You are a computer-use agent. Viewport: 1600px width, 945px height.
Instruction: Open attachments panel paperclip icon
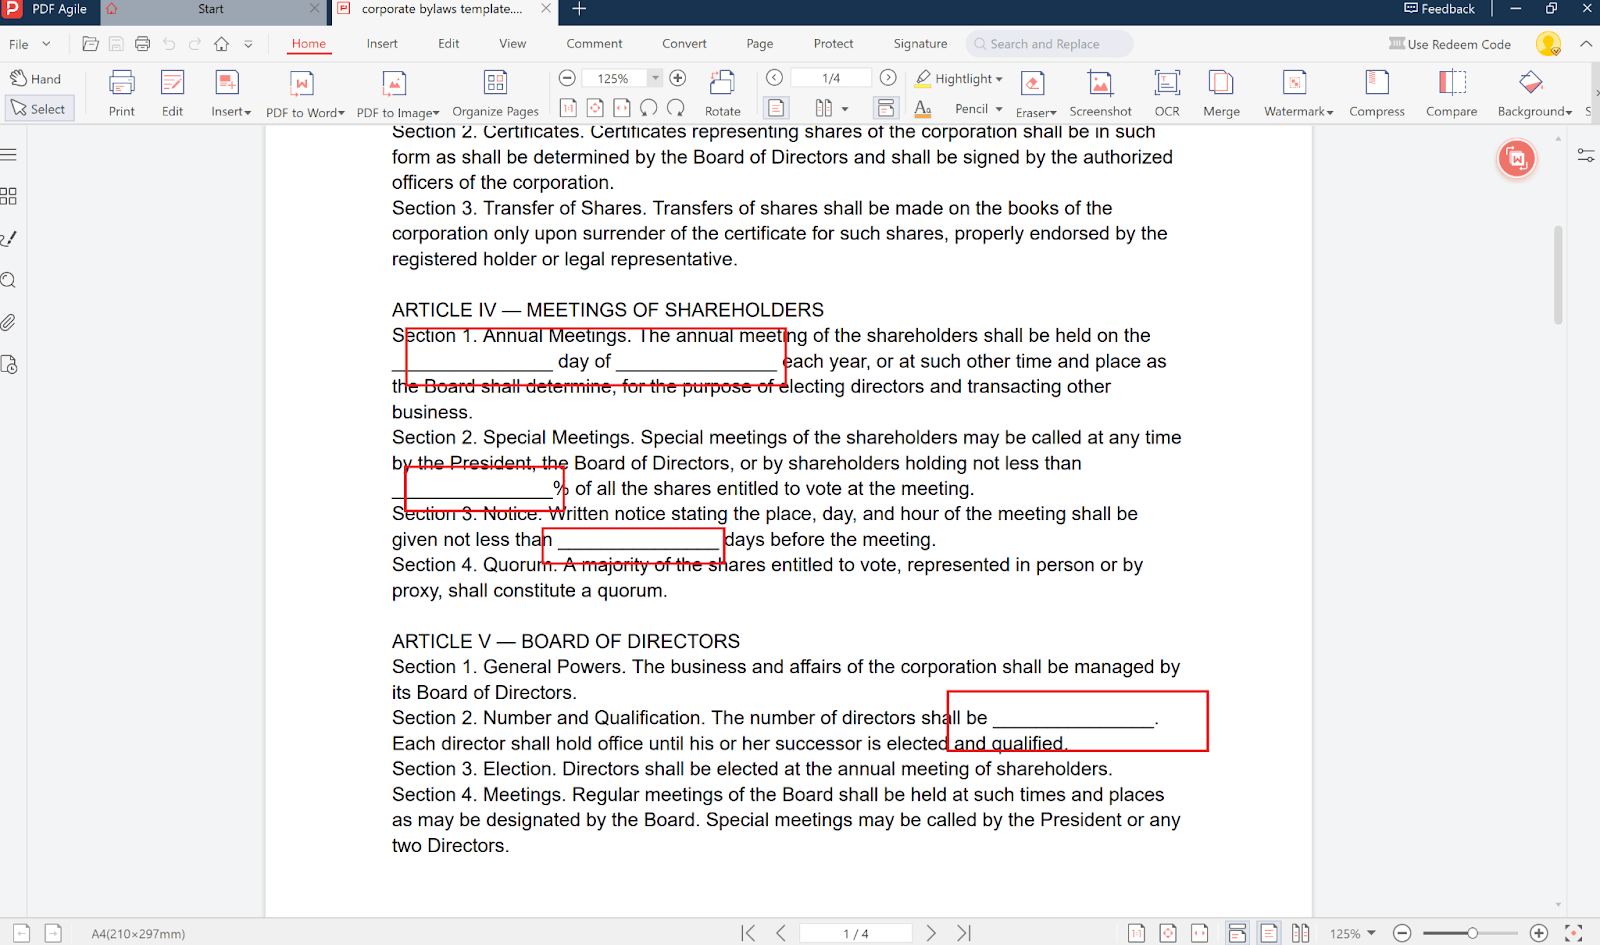(x=9, y=322)
